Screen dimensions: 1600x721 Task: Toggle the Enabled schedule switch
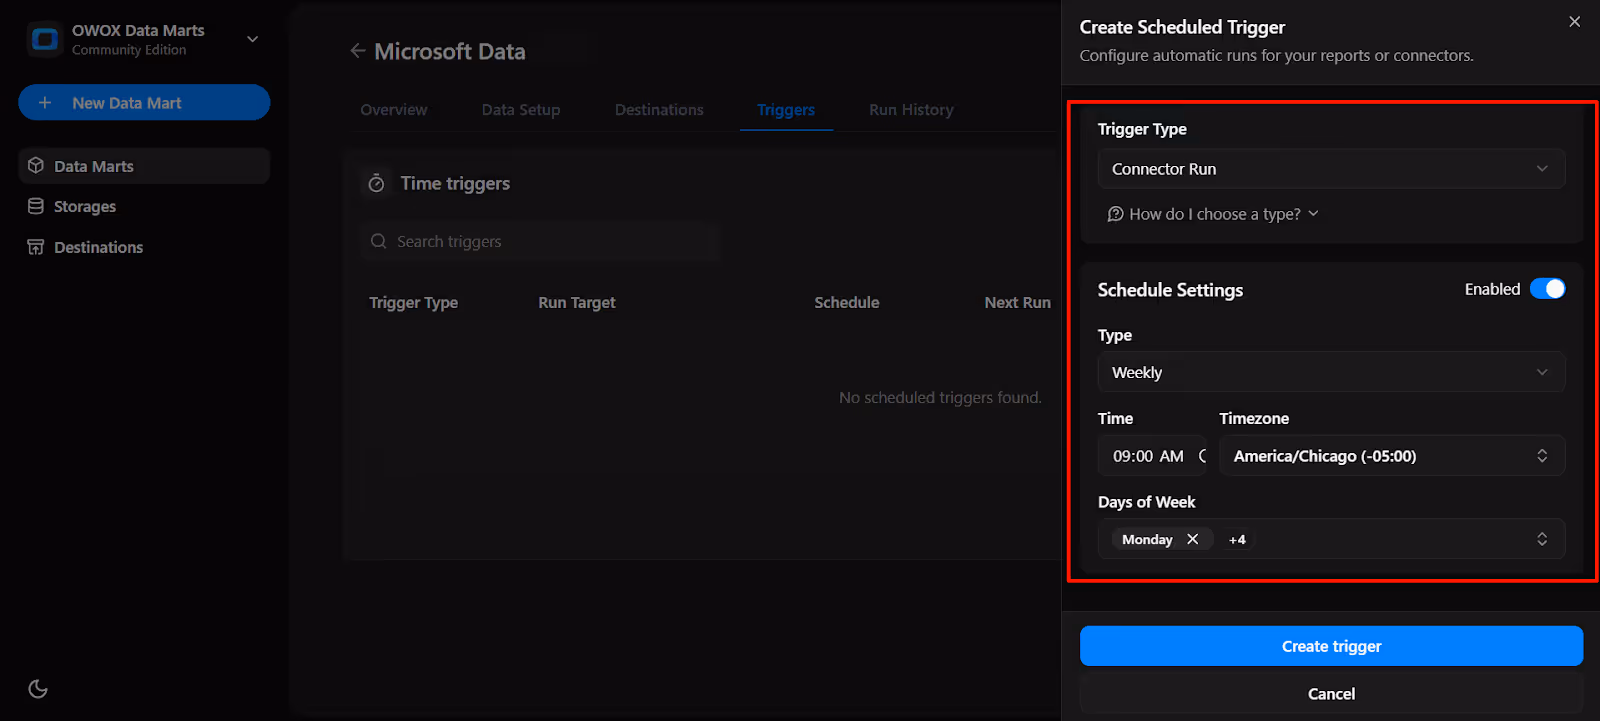click(1547, 289)
